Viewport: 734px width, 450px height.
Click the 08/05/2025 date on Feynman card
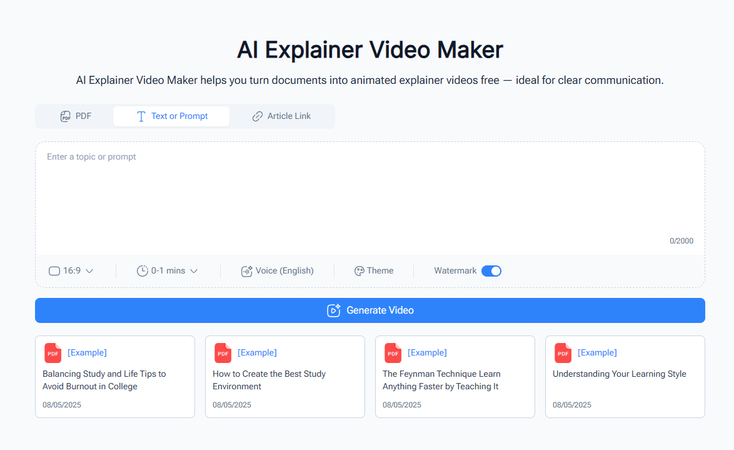402,405
